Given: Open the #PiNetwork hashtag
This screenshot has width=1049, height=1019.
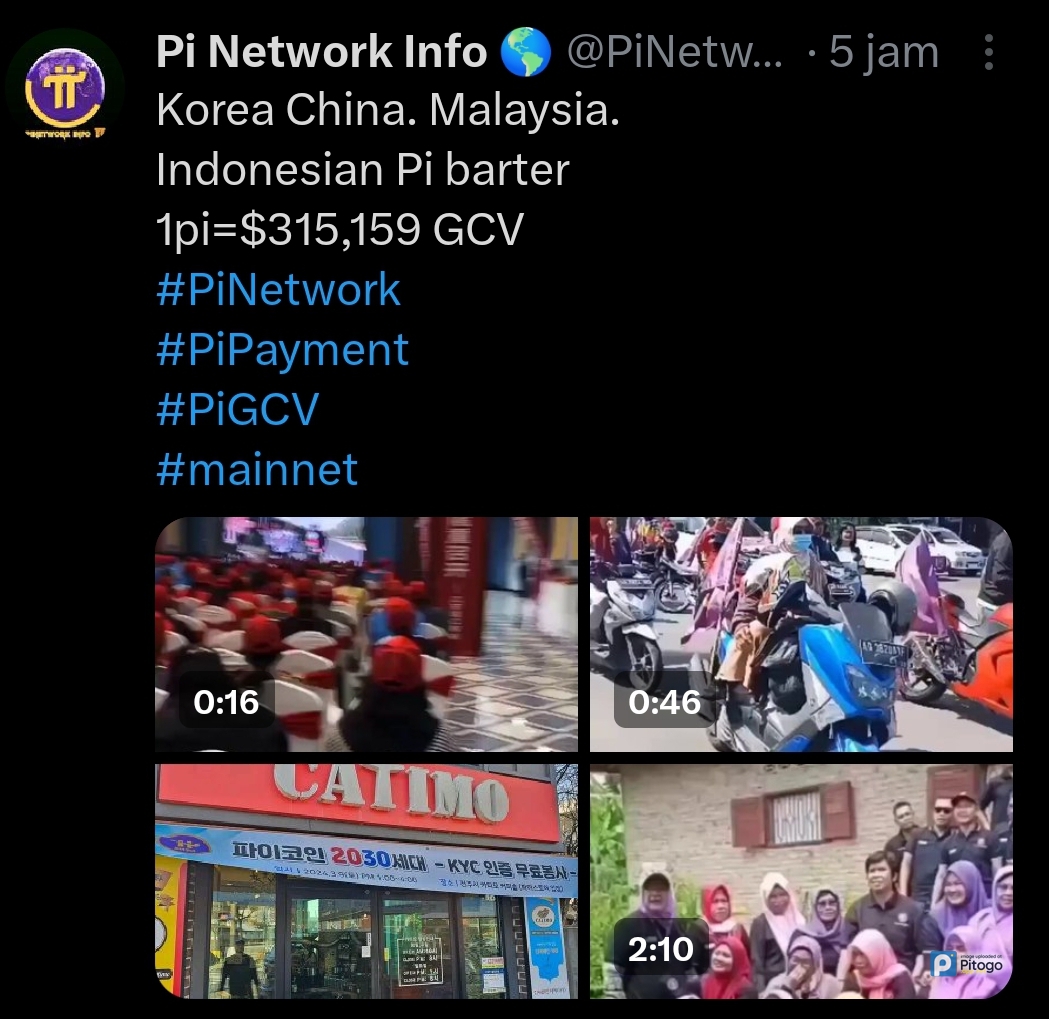Looking at the screenshot, I should click(278, 290).
